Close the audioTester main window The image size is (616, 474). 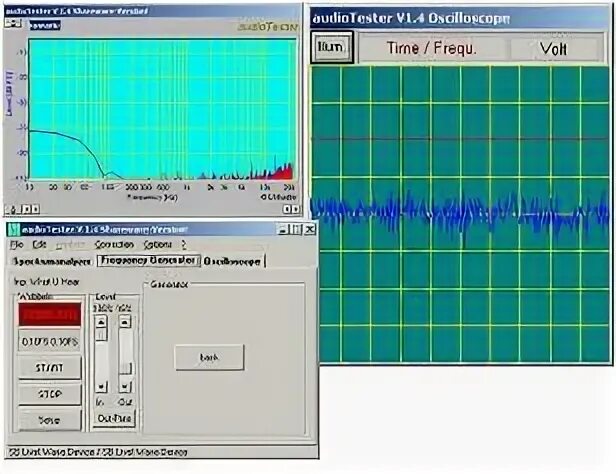[310, 229]
